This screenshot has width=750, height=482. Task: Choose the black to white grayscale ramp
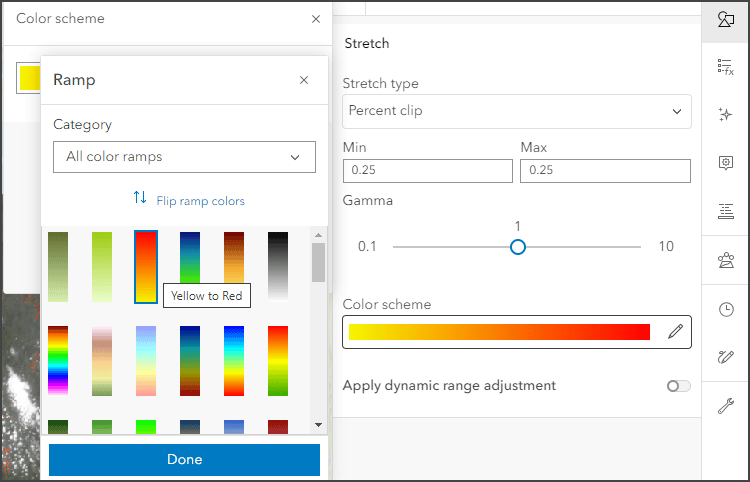(x=278, y=266)
